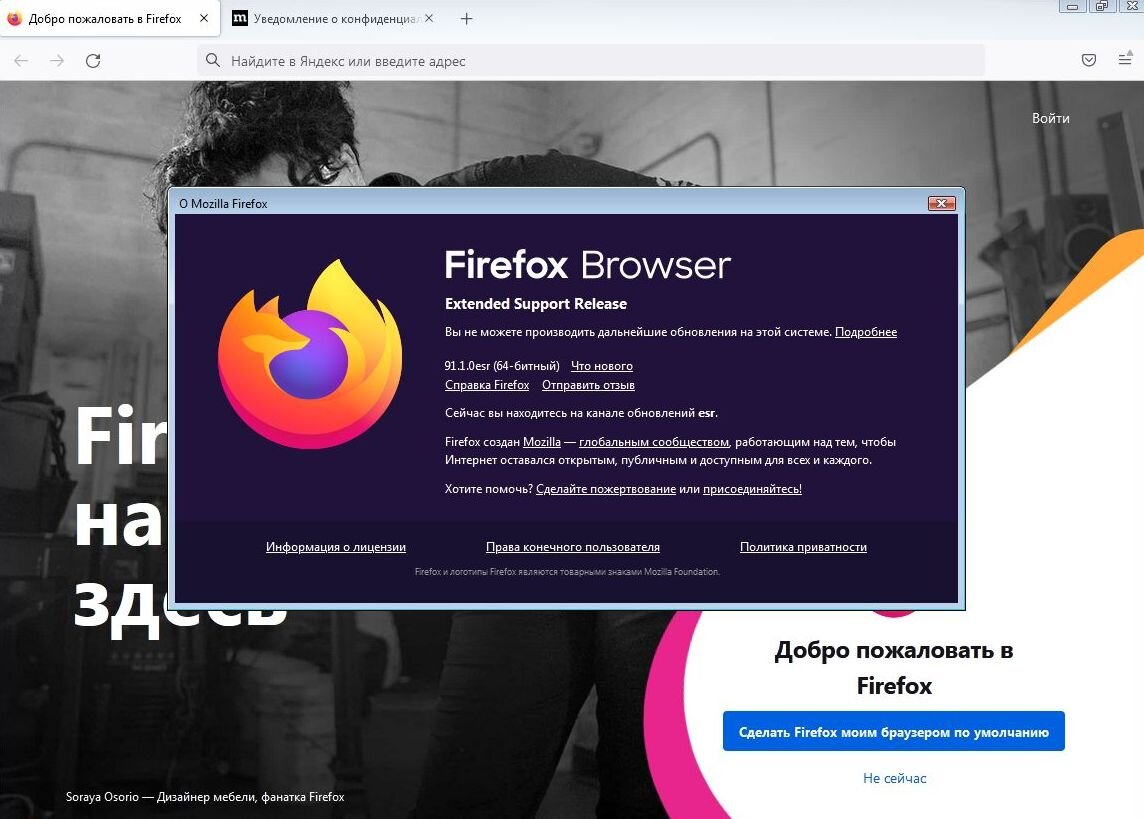Screen dimensions: 1144x819
Task: Focus the 'Найдите в Яндекс' address bar
Action: click(591, 61)
